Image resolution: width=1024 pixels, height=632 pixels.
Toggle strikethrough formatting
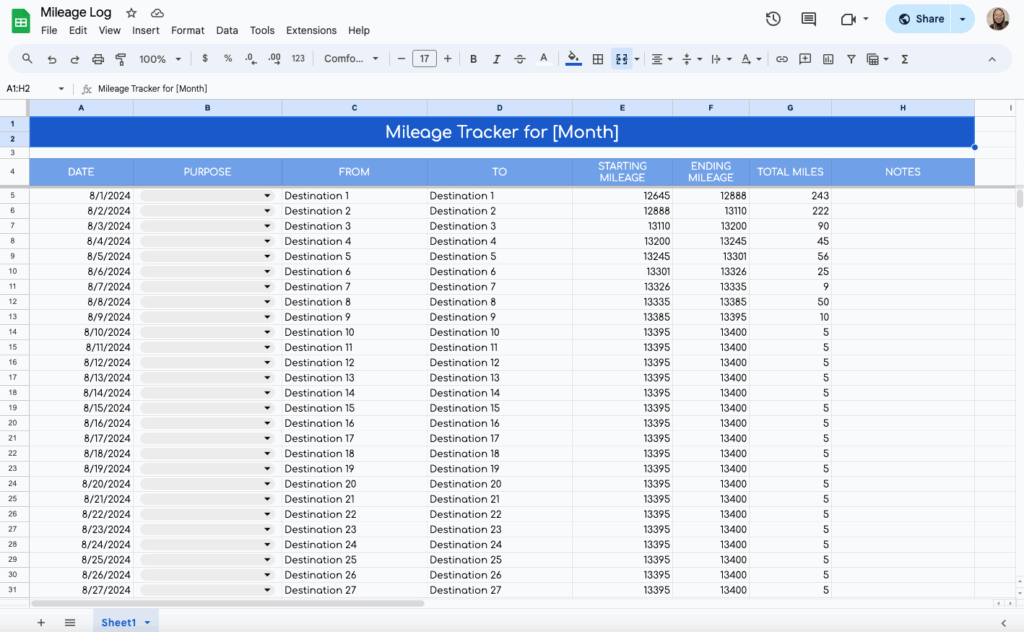(x=520, y=59)
